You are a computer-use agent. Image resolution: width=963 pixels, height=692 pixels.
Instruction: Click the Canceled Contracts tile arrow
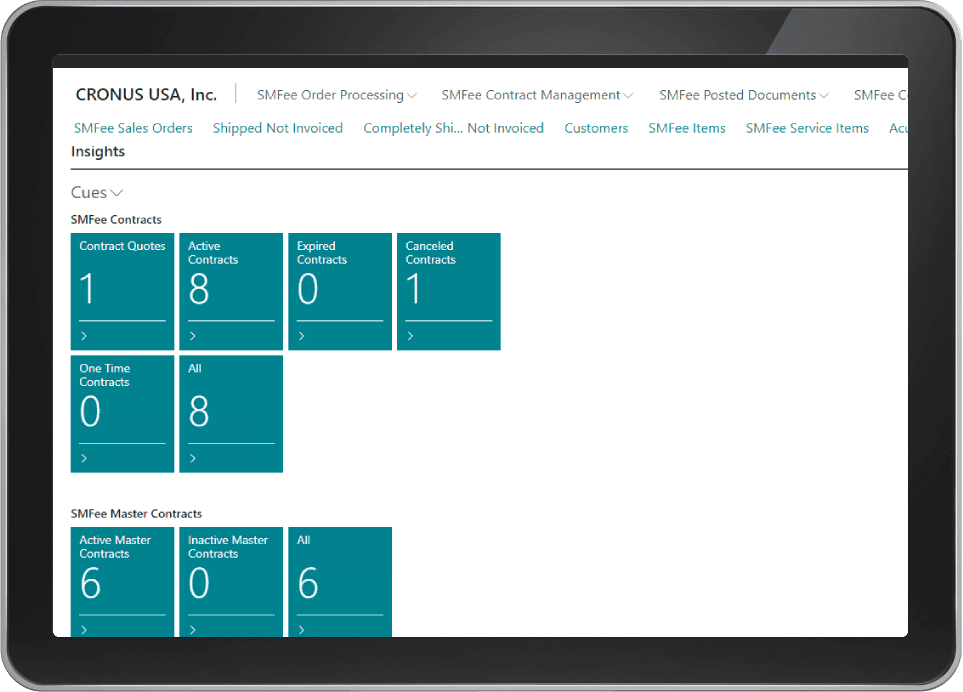(410, 336)
